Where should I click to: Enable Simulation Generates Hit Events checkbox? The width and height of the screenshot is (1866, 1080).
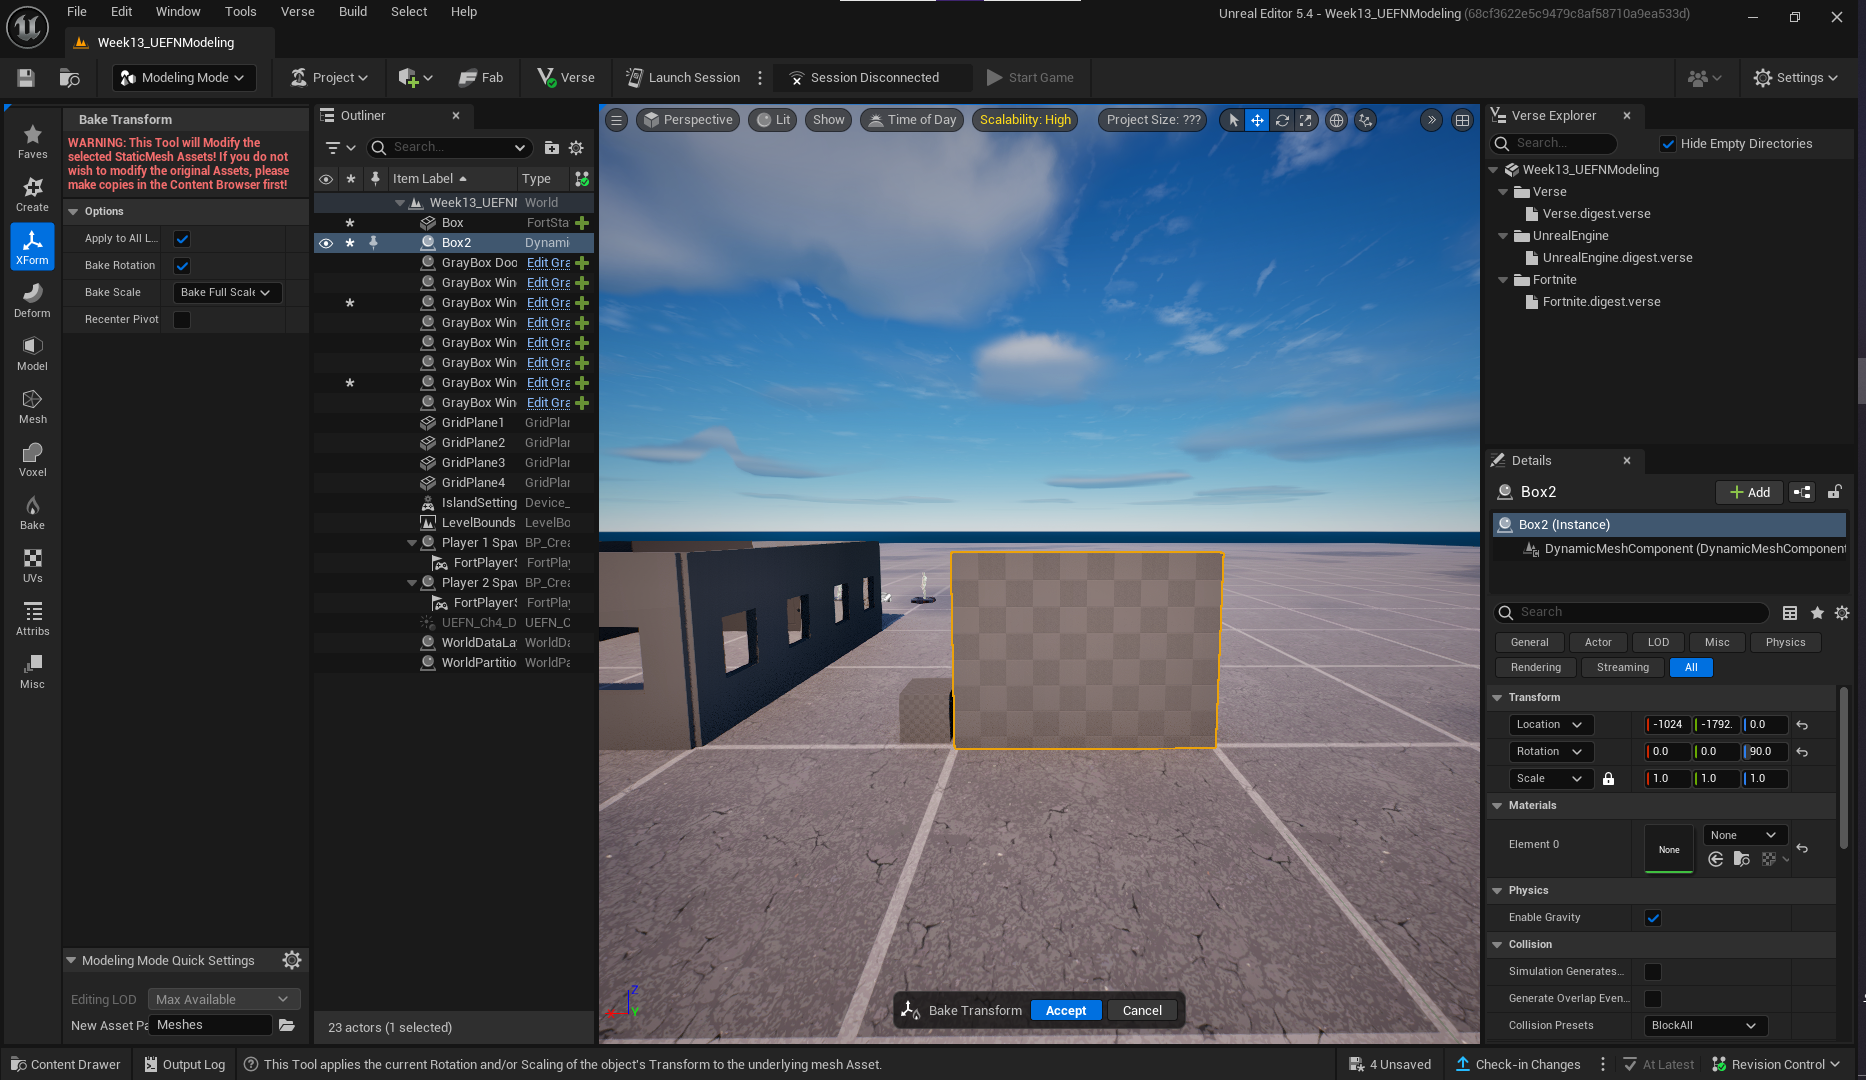[1653, 971]
